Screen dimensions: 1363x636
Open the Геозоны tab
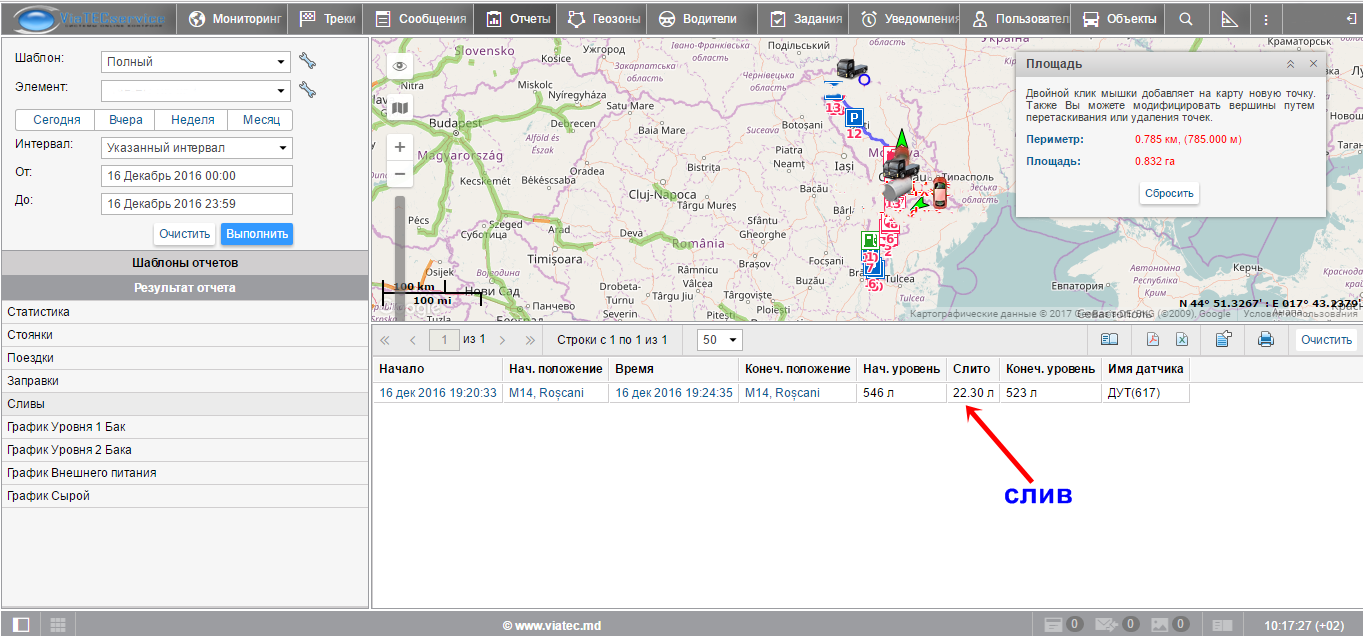click(603, 19)
